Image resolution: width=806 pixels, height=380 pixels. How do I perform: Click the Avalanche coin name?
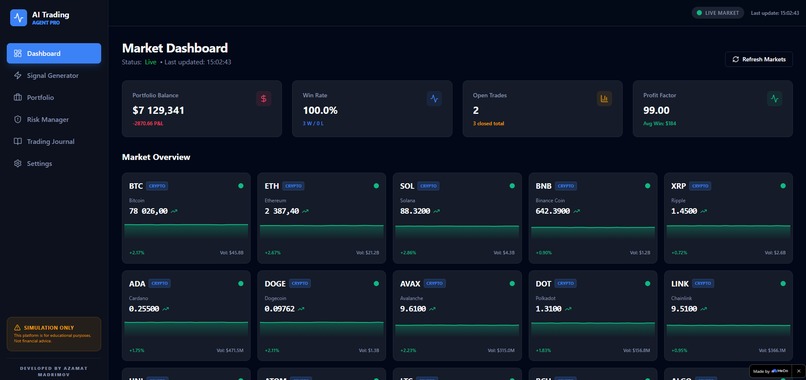411,298
